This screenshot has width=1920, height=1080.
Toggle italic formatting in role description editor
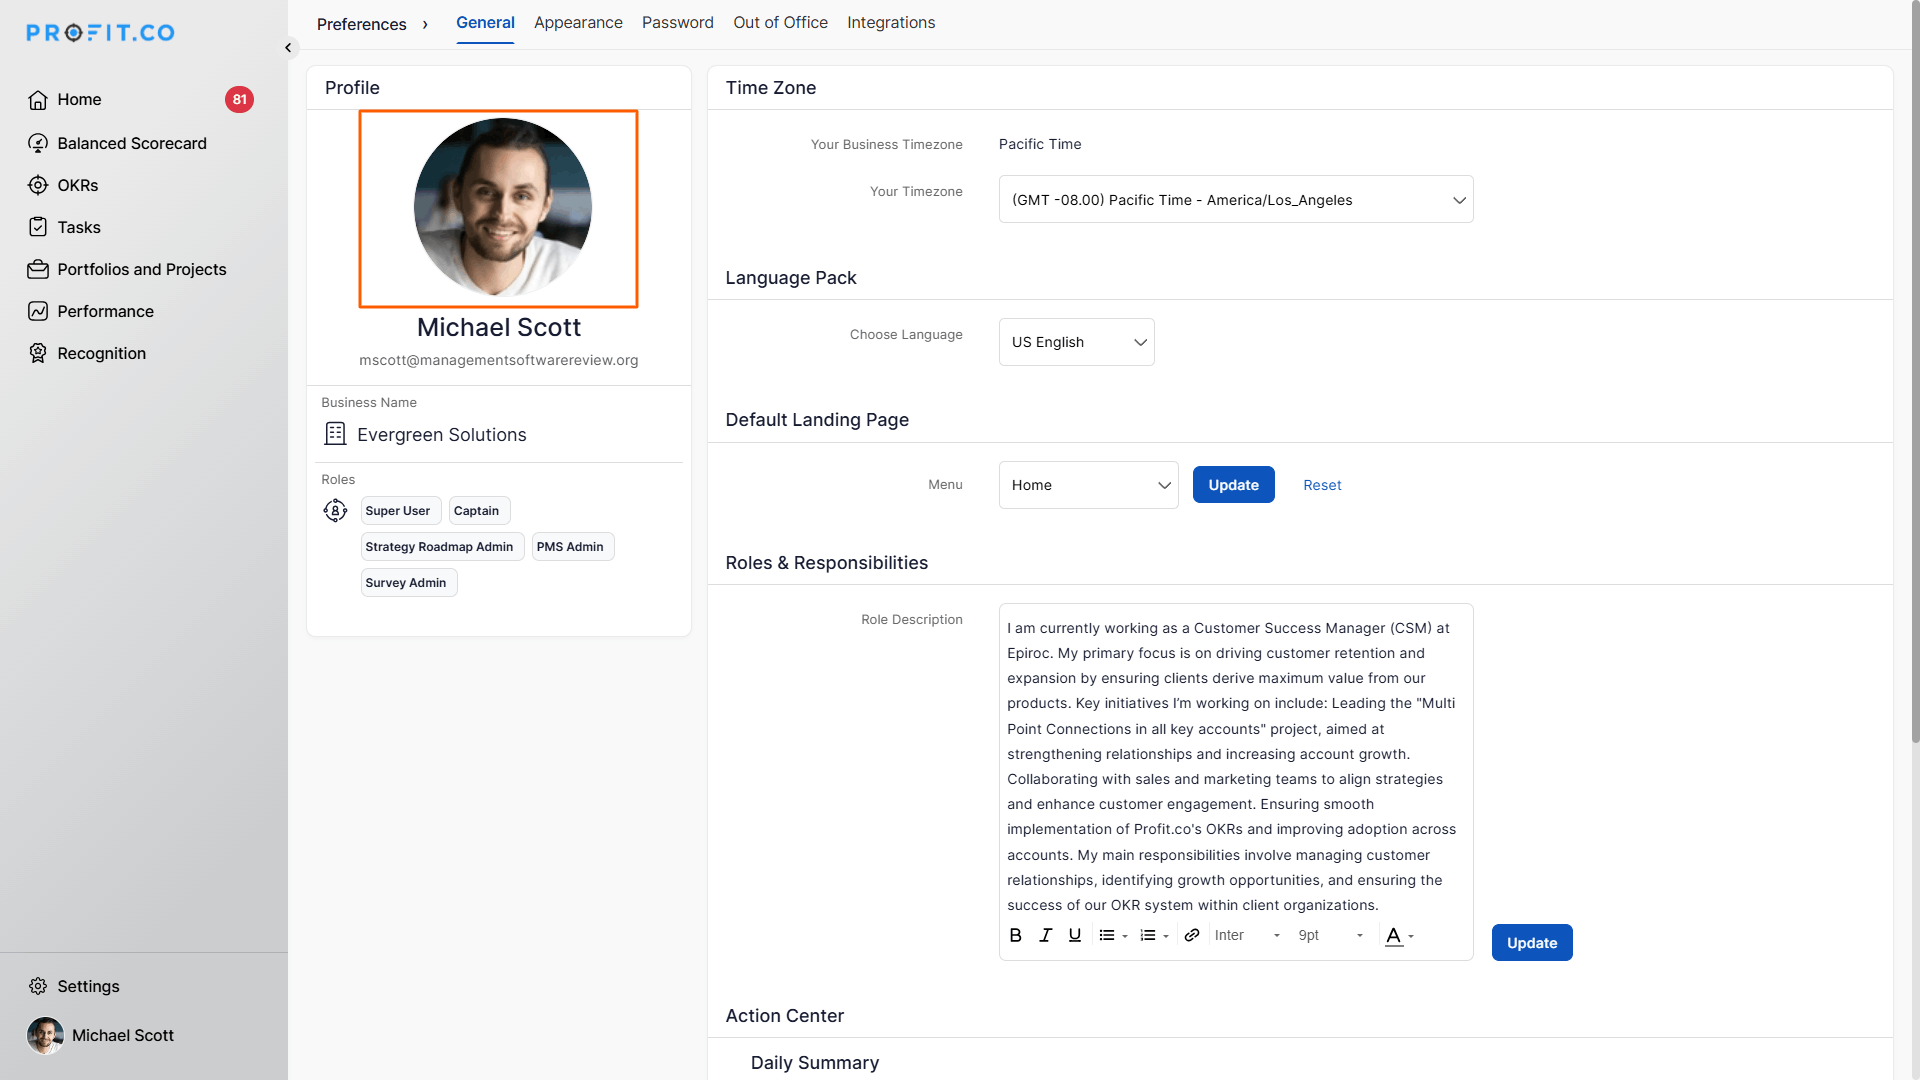point(1045,935)
